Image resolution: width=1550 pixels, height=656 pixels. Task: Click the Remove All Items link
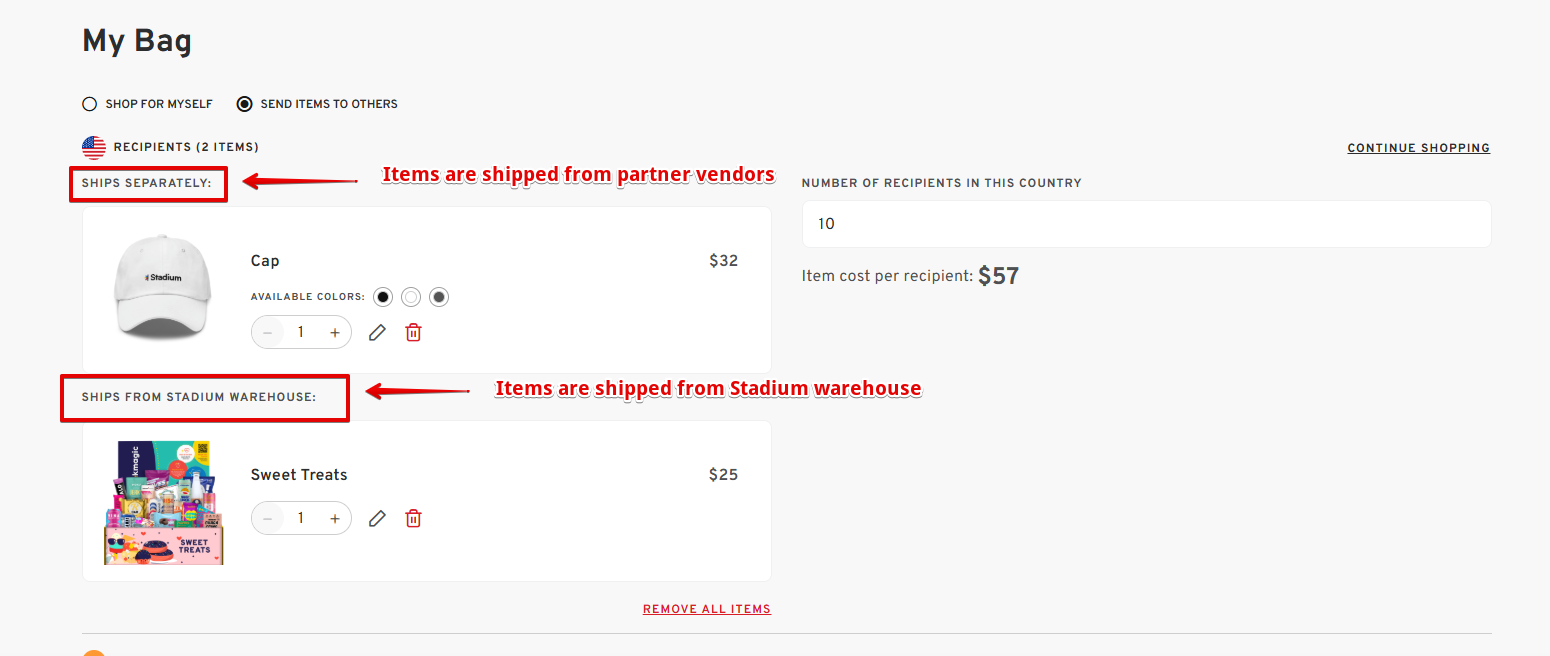(x=707, y=609)
